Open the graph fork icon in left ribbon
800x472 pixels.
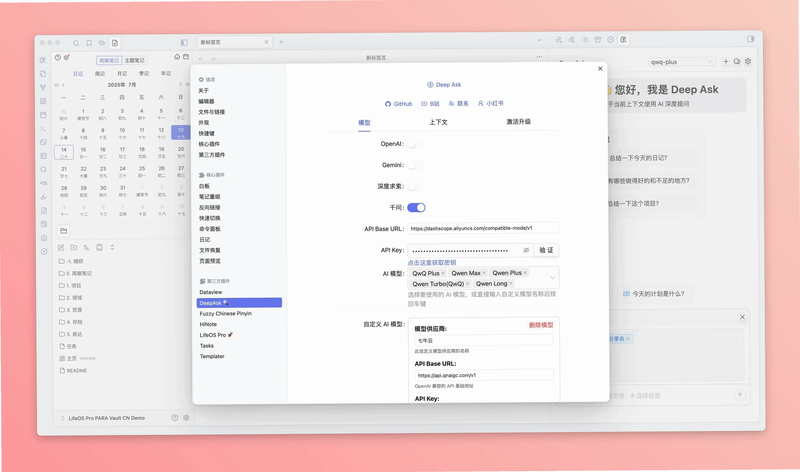[43, 87]
